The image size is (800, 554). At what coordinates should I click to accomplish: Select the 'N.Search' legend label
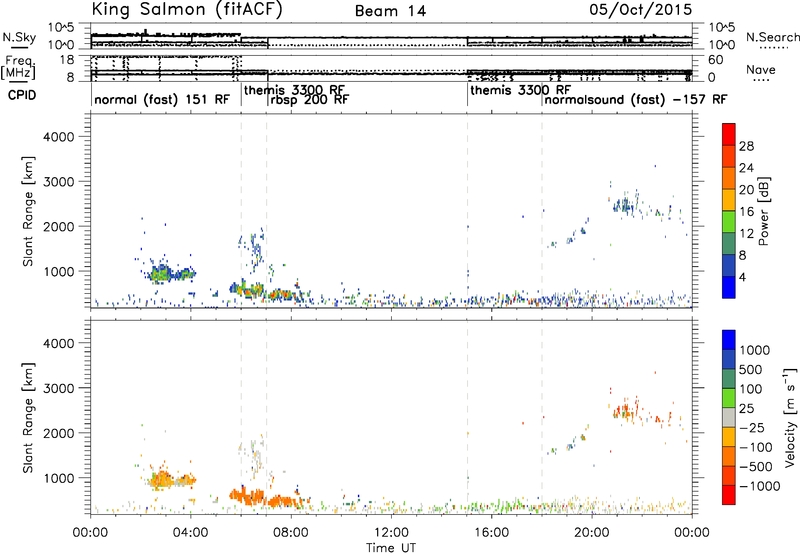[773, 37]
